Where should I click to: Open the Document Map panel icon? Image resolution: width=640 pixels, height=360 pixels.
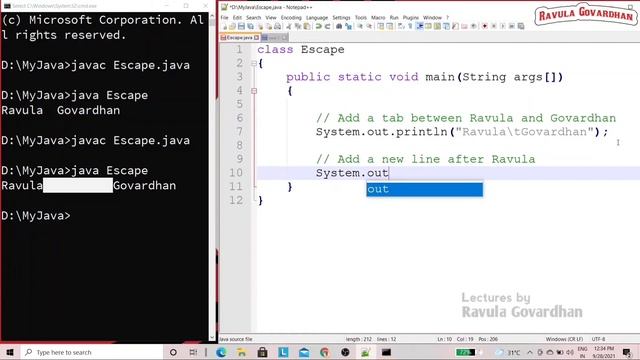[x=437, y=26]
